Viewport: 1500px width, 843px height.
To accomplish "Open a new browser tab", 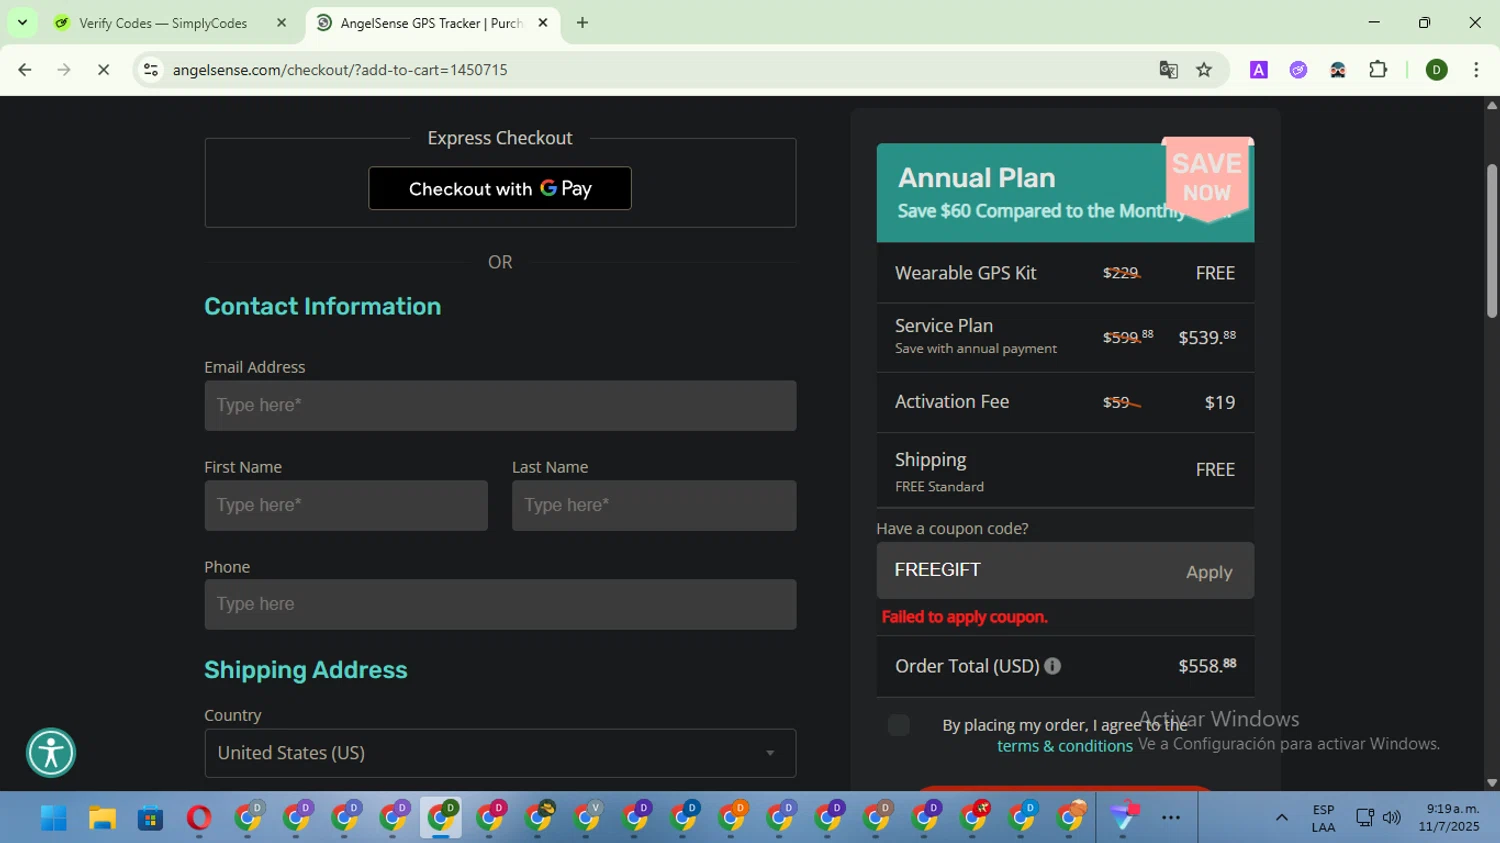I will [x=582, y=22].
